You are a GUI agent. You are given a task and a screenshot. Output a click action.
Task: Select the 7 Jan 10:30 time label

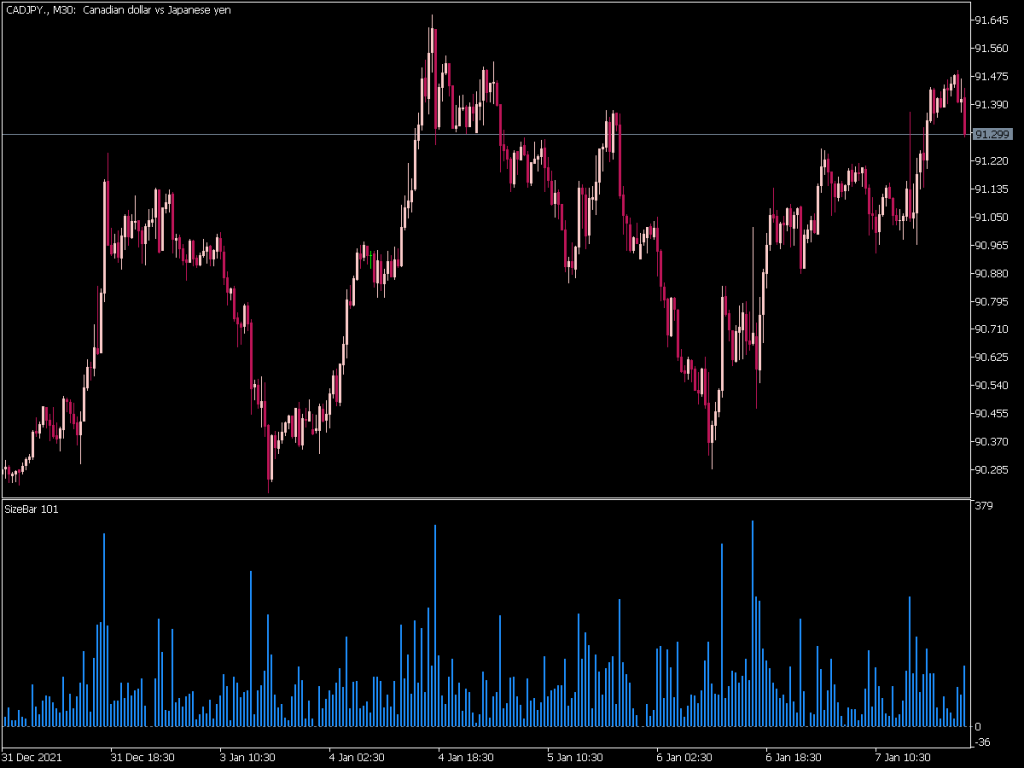point(903,757)
